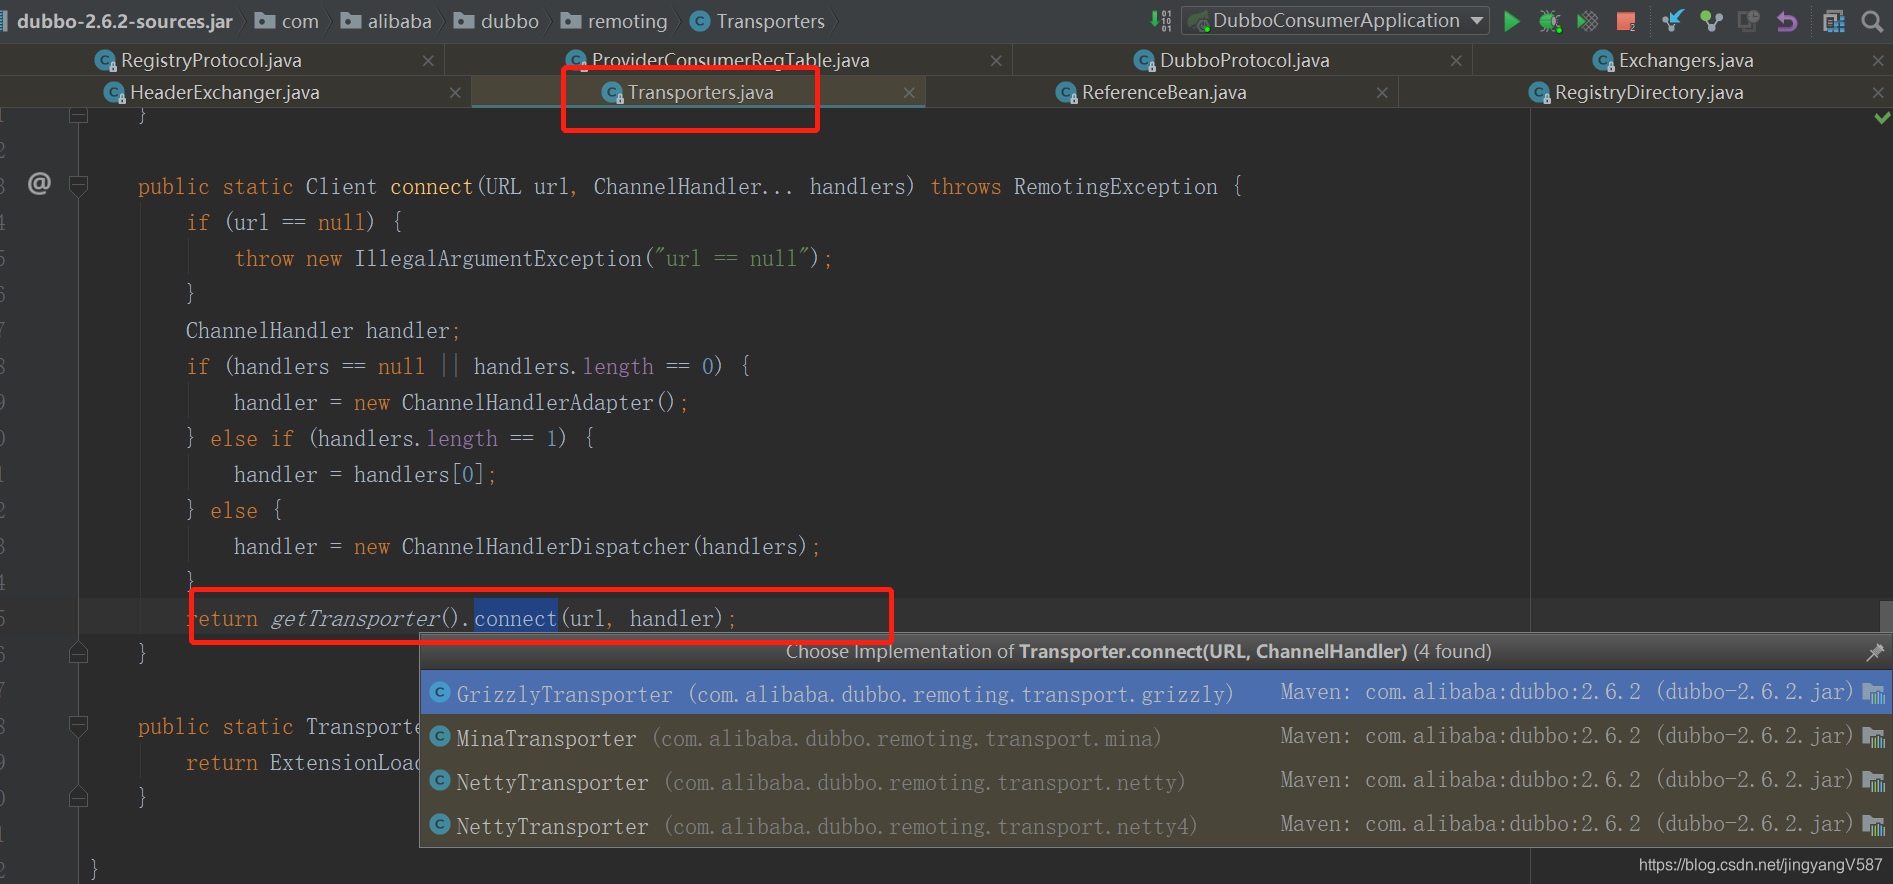Click fold end marker of getTransporter method
Image resolution: width=1893 pixels, height=884 pixels.
point(78,797)
